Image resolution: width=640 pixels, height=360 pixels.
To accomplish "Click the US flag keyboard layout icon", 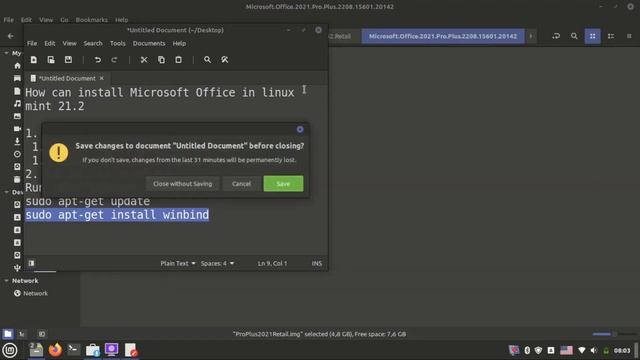I will (566, 350).
